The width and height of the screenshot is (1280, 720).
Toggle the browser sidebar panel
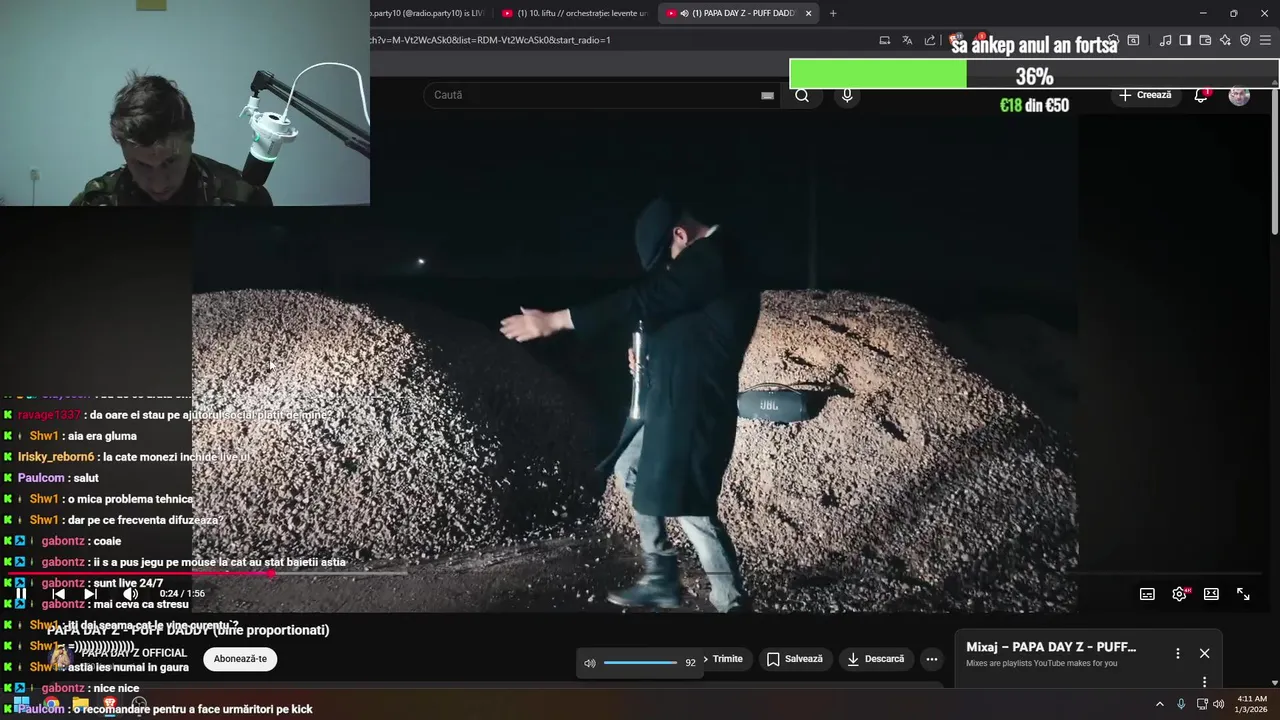coord(1185,40)
